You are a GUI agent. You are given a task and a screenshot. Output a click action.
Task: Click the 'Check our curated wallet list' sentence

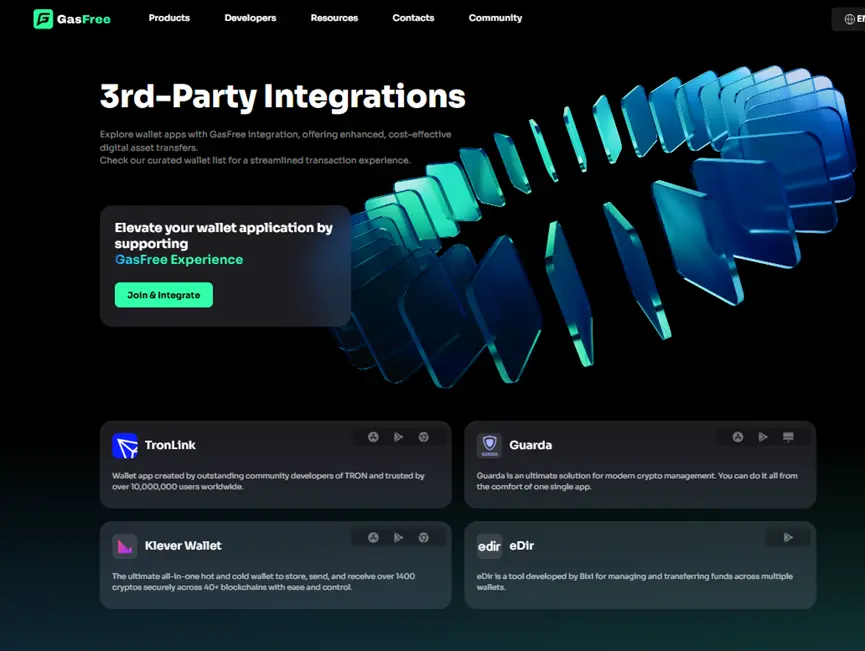(255, 161)
